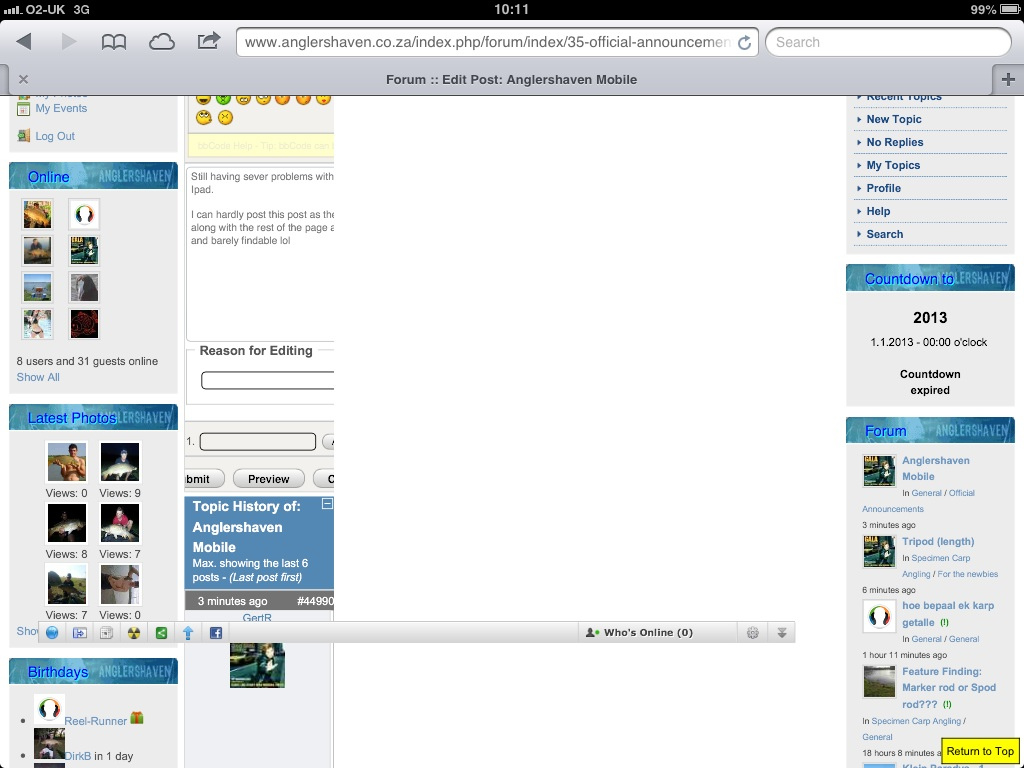
Task: Open bottom toolbar gear settings
Action: click(x=752, y=632)
